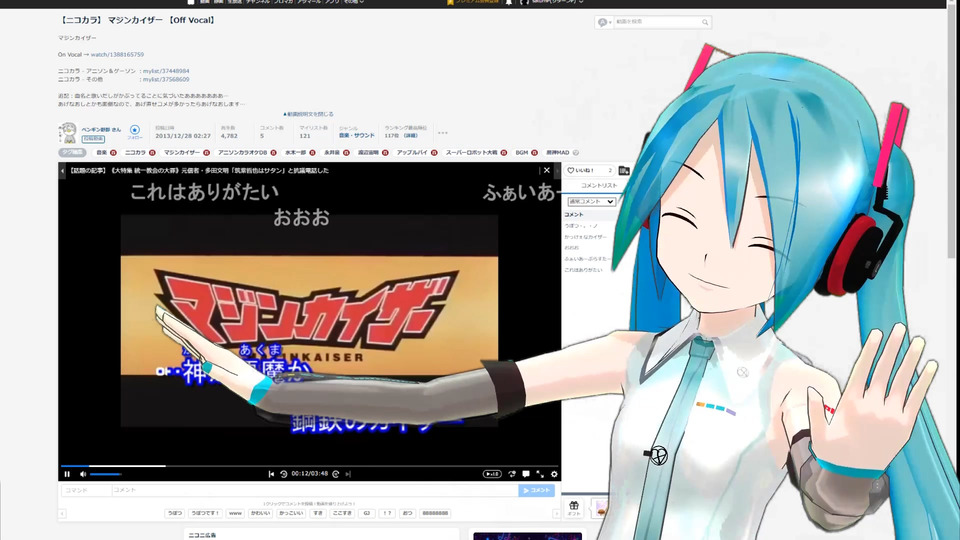Open the watch/1388165759 On Vocal link
Image resolution: width=960 pixels, height=540 pixels.
click(118, 54)
